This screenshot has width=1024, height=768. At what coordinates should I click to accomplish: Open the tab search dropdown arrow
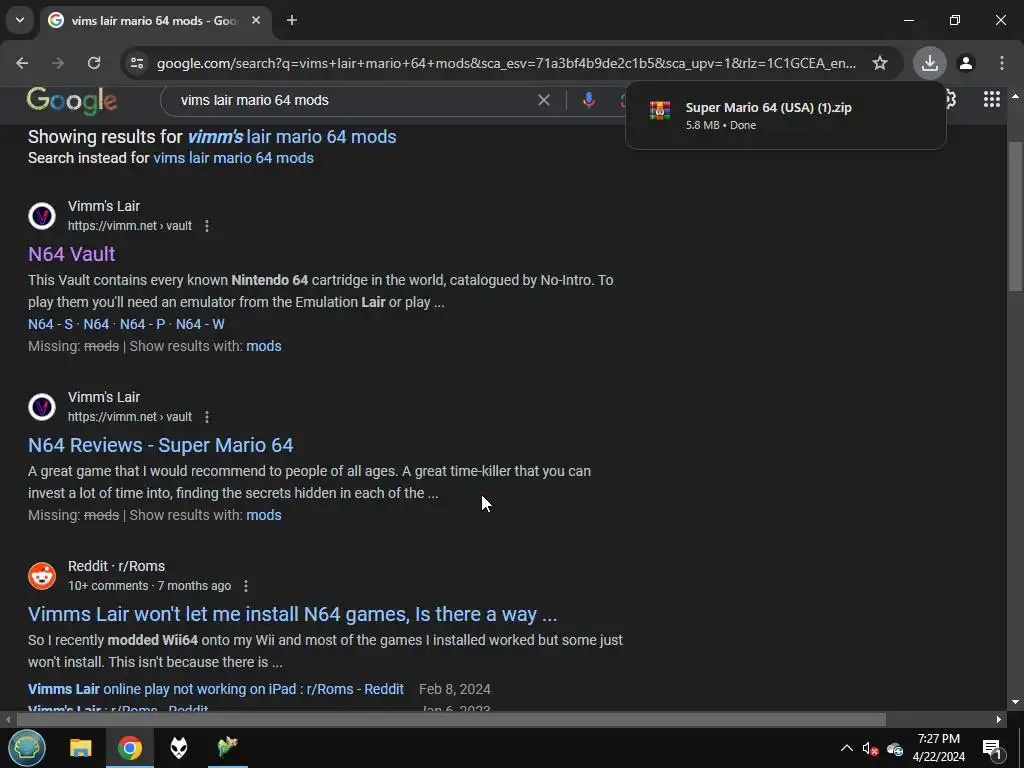click(20, 20)
